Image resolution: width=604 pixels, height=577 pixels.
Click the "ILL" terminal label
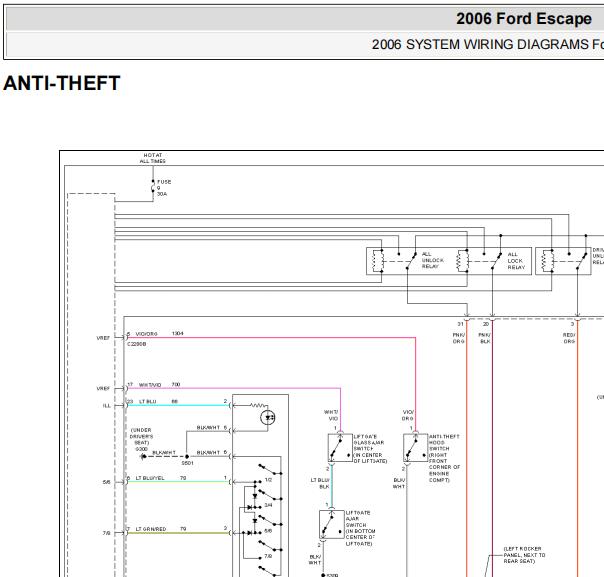[x=107, y=406]
